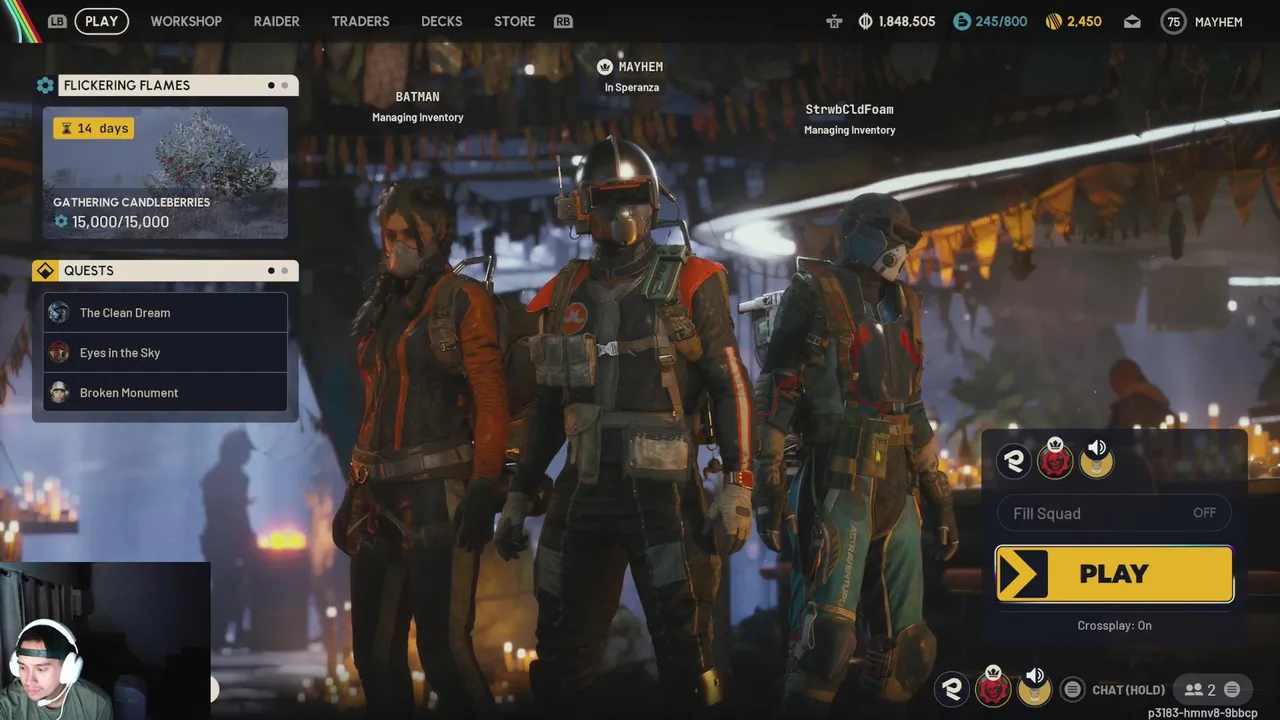Click the round menu icon beside CHAT
Image resolution: width=1280 pixels, height=720 pixels.
click(1072, 689)
